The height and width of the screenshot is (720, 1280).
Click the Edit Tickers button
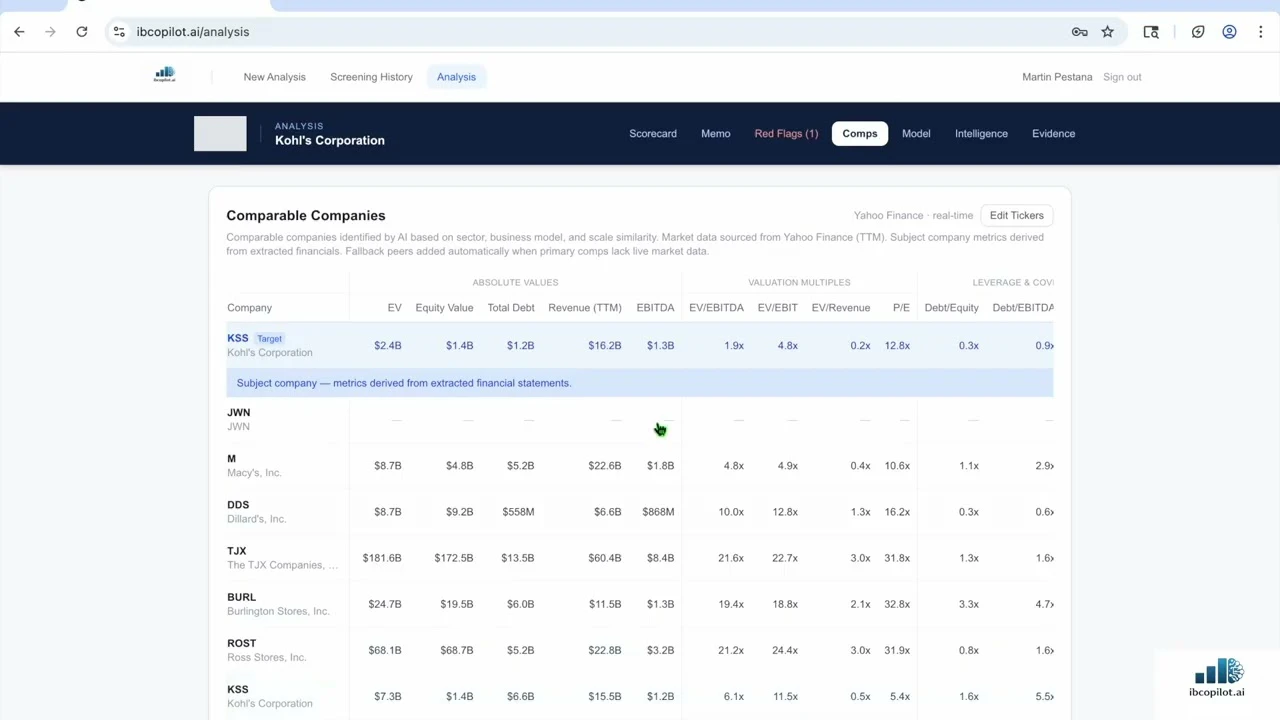point(1016,215)
